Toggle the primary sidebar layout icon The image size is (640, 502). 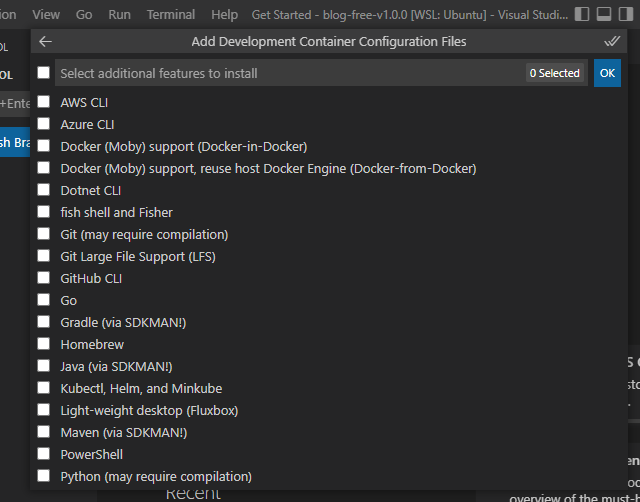point(582,14)
